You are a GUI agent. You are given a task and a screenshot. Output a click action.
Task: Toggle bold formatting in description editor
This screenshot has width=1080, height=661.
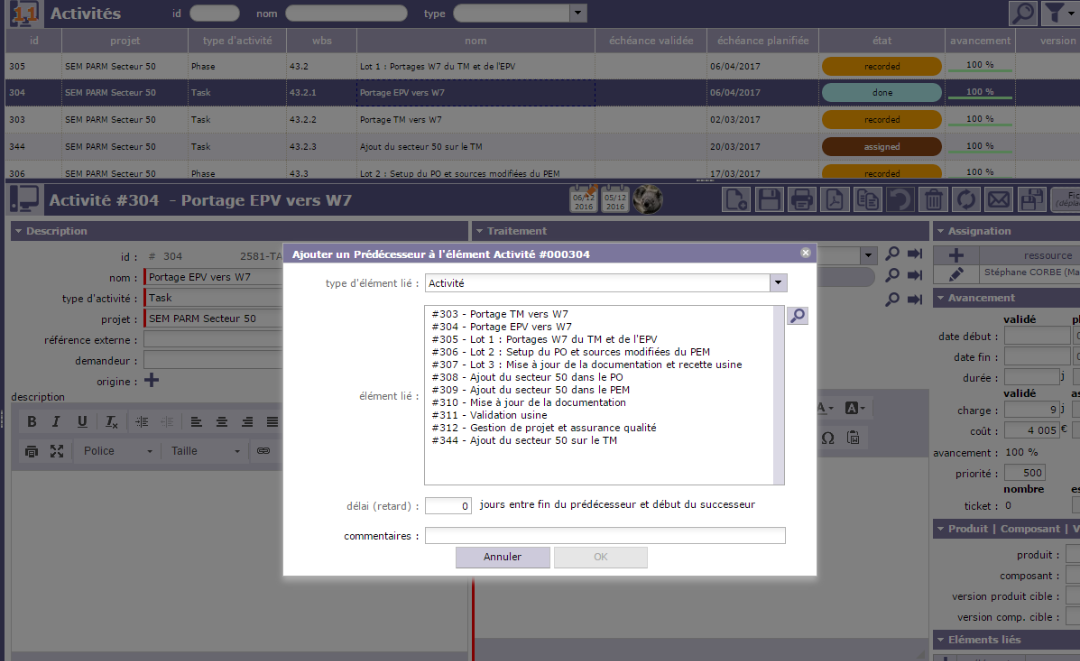pos(32,422)
